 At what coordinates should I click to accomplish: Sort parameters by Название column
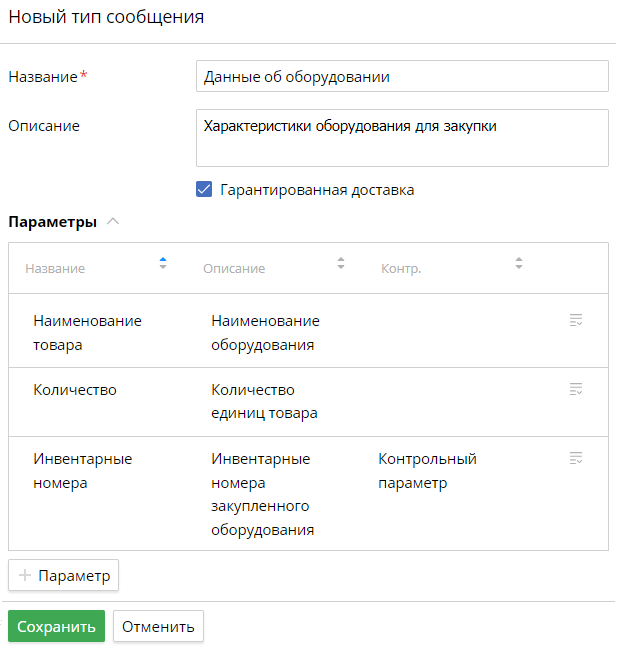[x=163, y=263]
